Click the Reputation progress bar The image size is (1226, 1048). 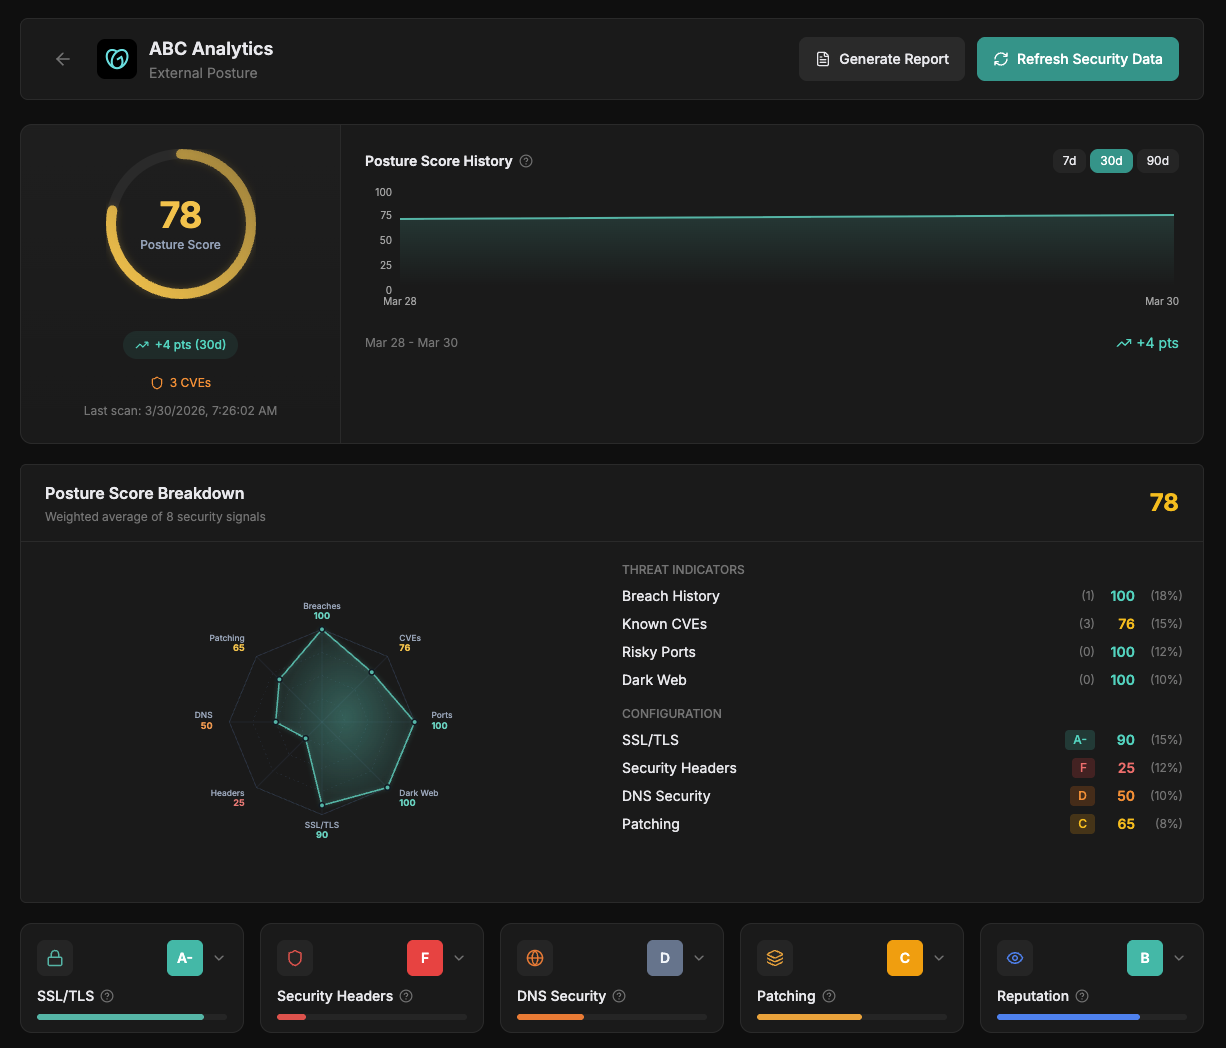point(1092,1017)
